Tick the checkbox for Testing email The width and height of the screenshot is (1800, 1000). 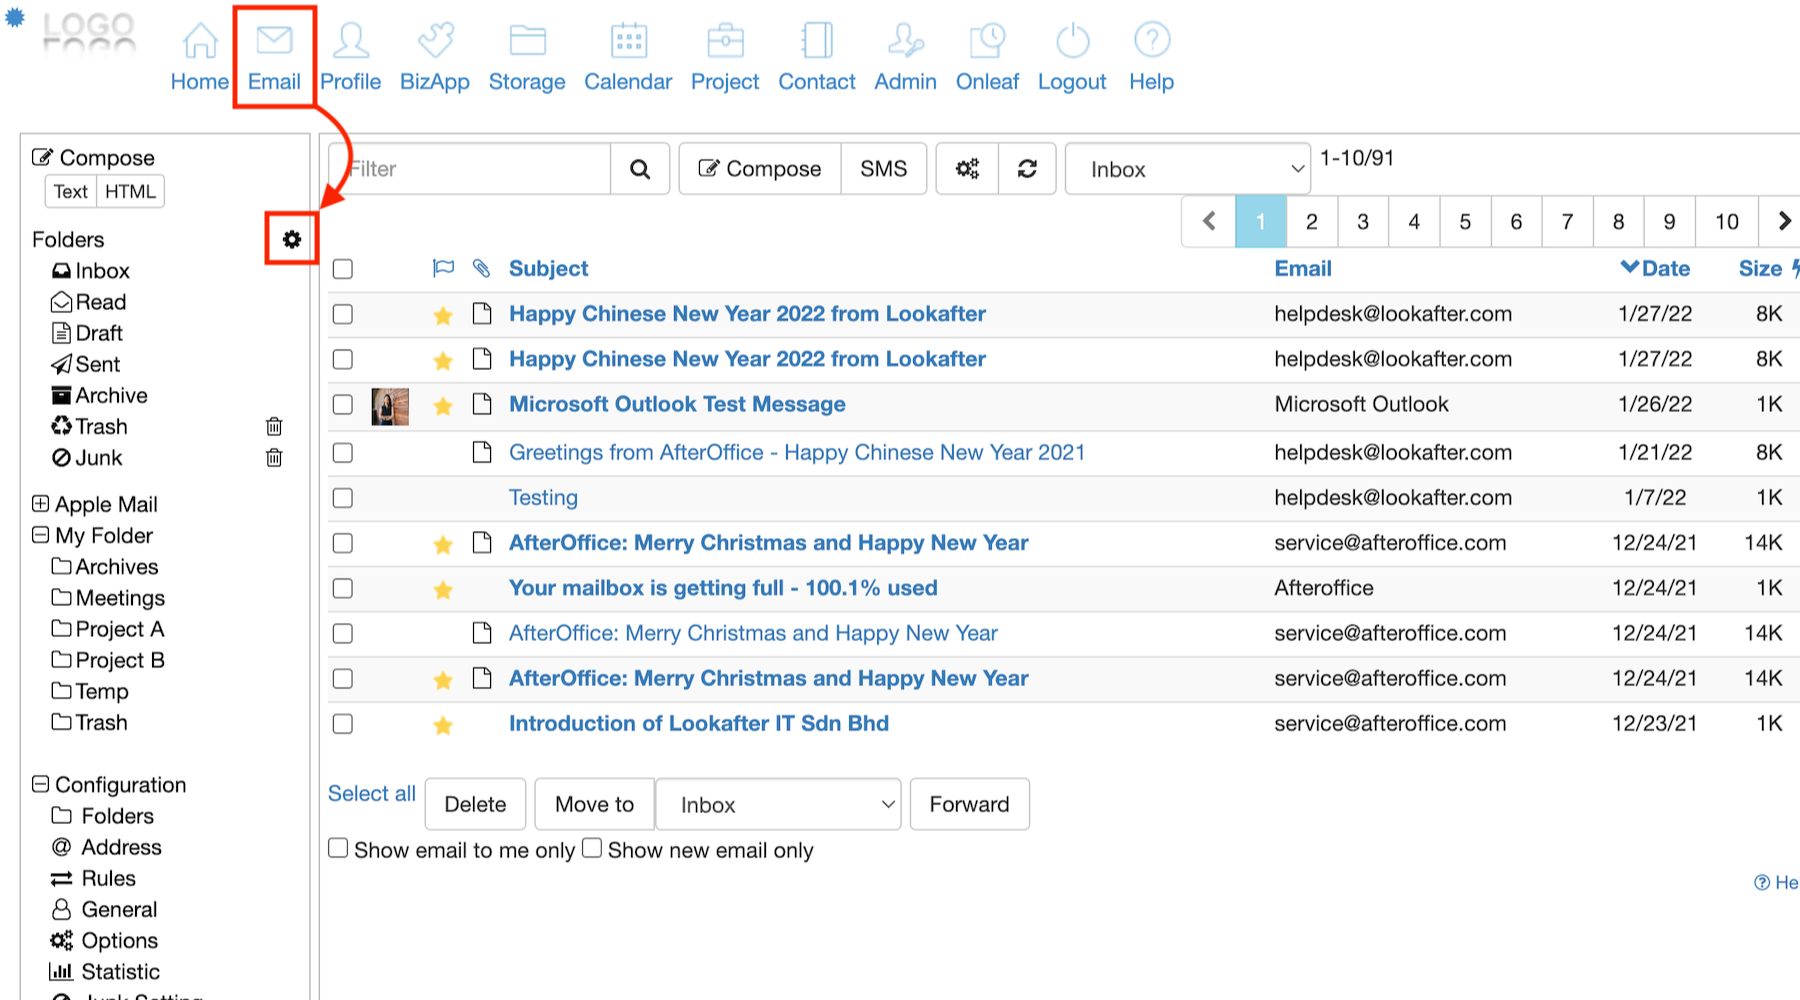[x=343, y=498]
